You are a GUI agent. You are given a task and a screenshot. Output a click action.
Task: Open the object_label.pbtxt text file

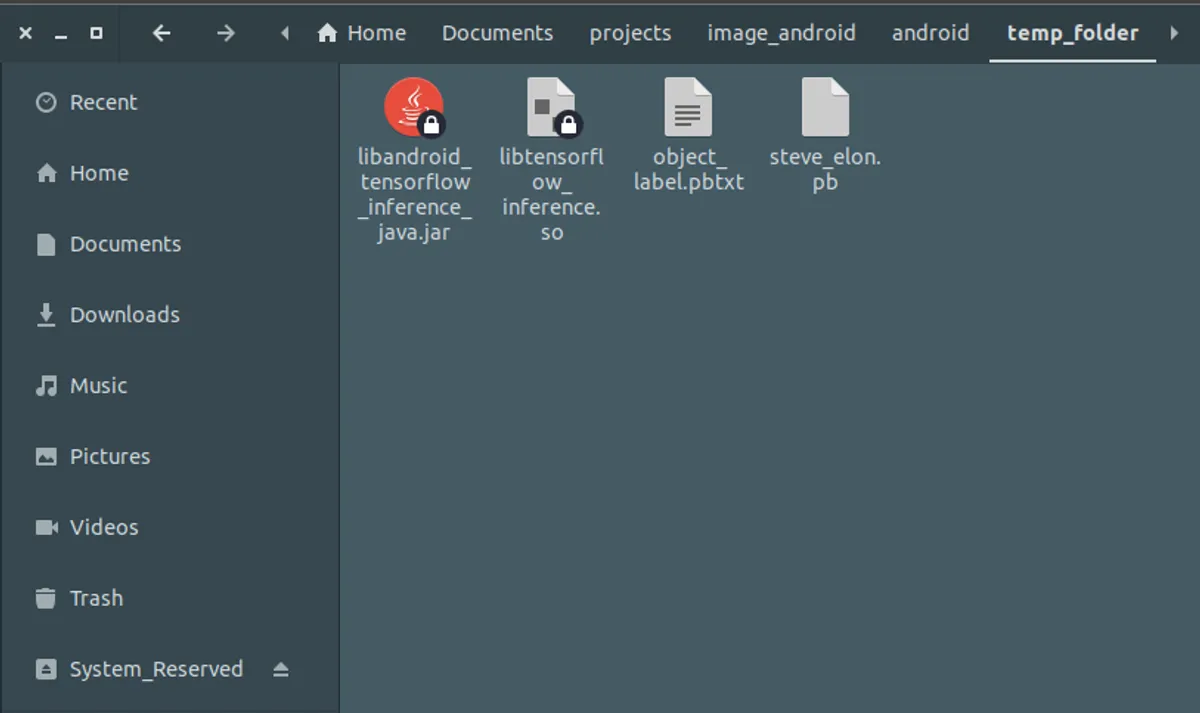[688, 108]
